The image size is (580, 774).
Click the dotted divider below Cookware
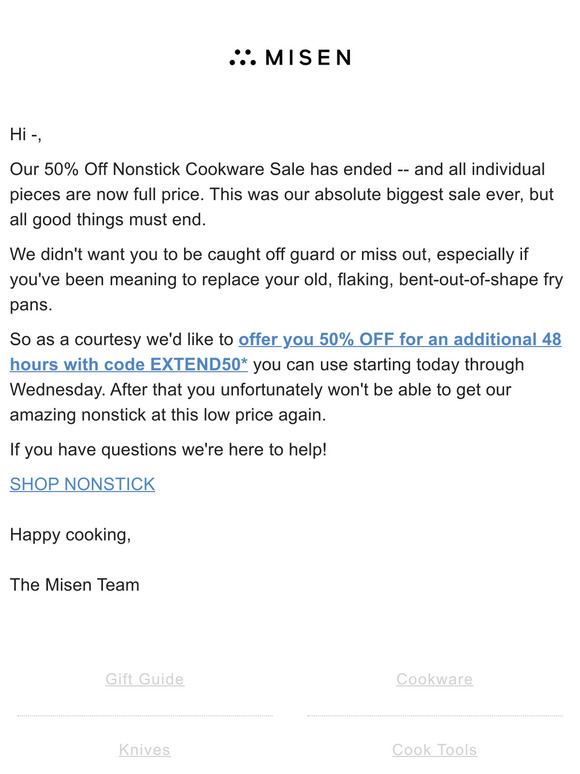[x=435, y=715]
